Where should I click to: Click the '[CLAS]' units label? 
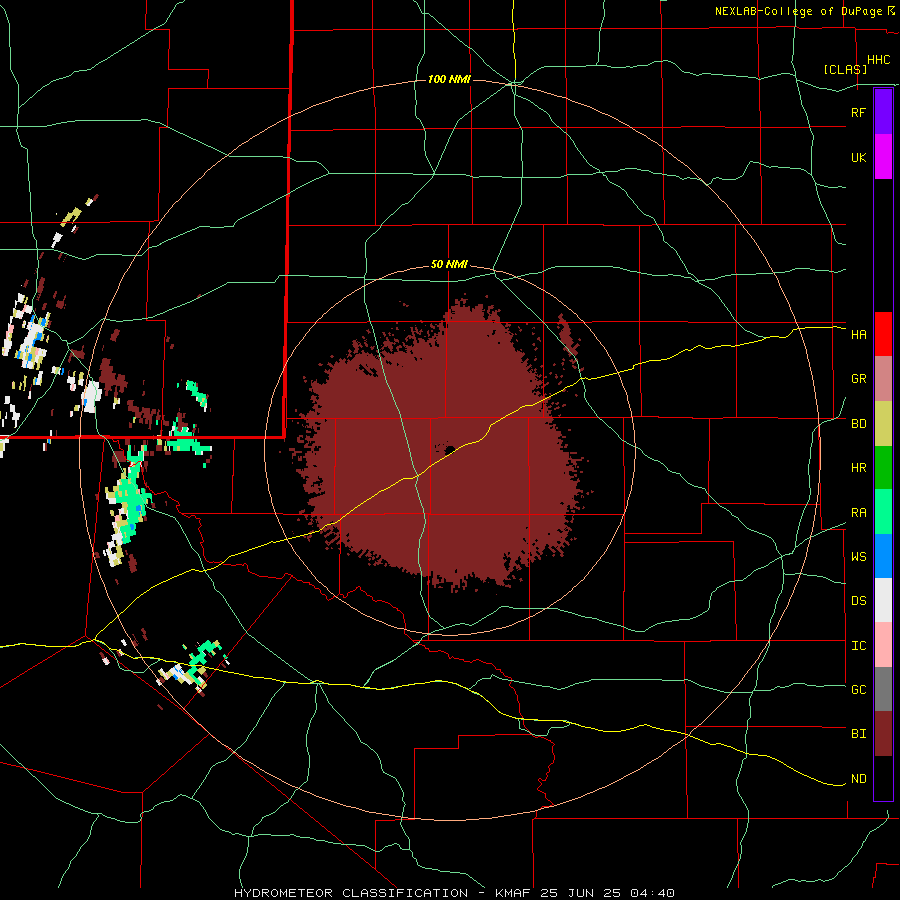(845, 69)
